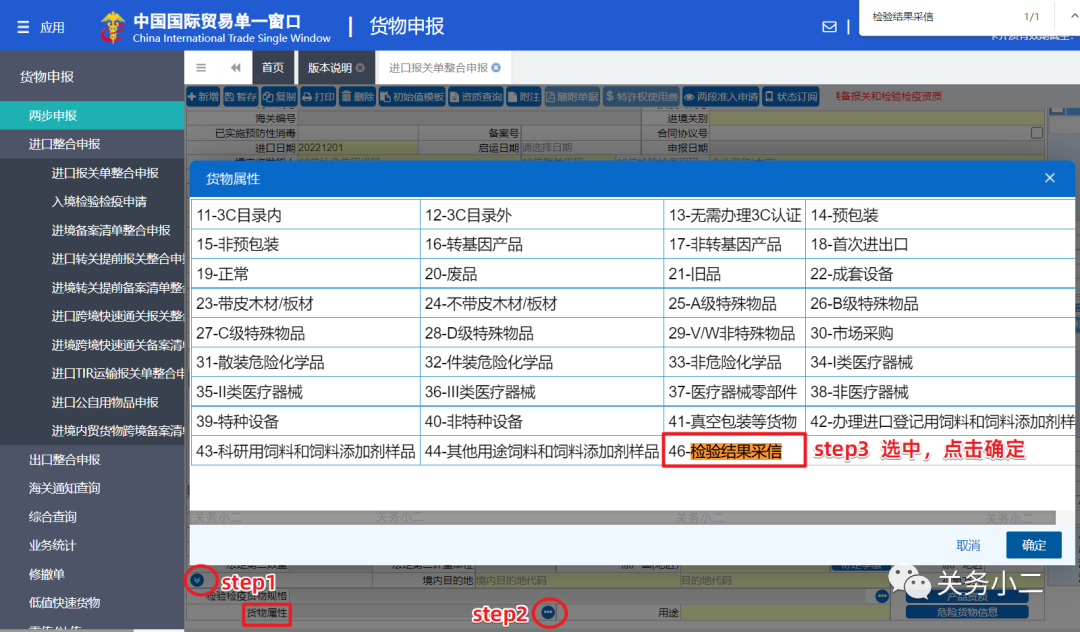Click the 特许权使用费 toolbar button

click(641, 96)
